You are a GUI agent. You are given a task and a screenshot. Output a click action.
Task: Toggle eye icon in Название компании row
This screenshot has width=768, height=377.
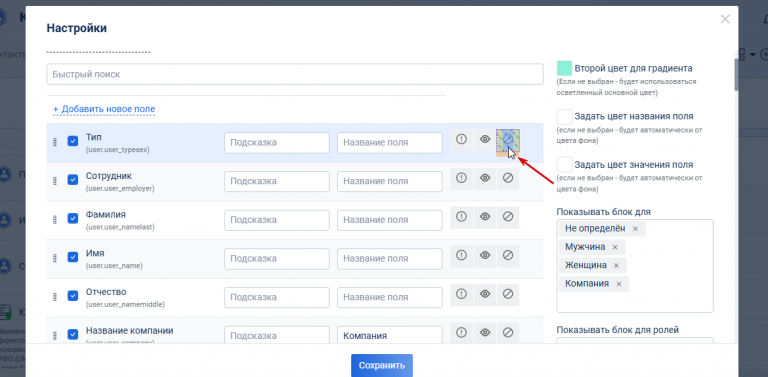pyautogui.click(x=485, y=333)
